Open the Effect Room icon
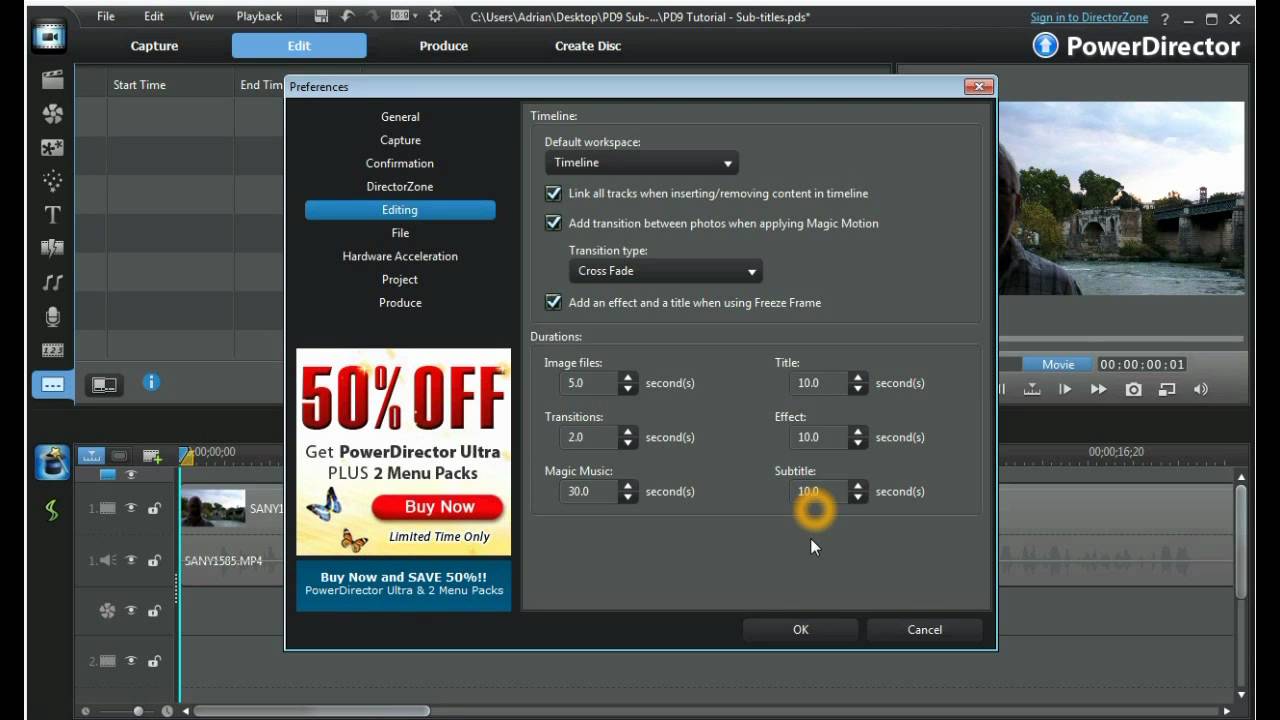This screenshot has height=720, width=1280. click(52, 114)
